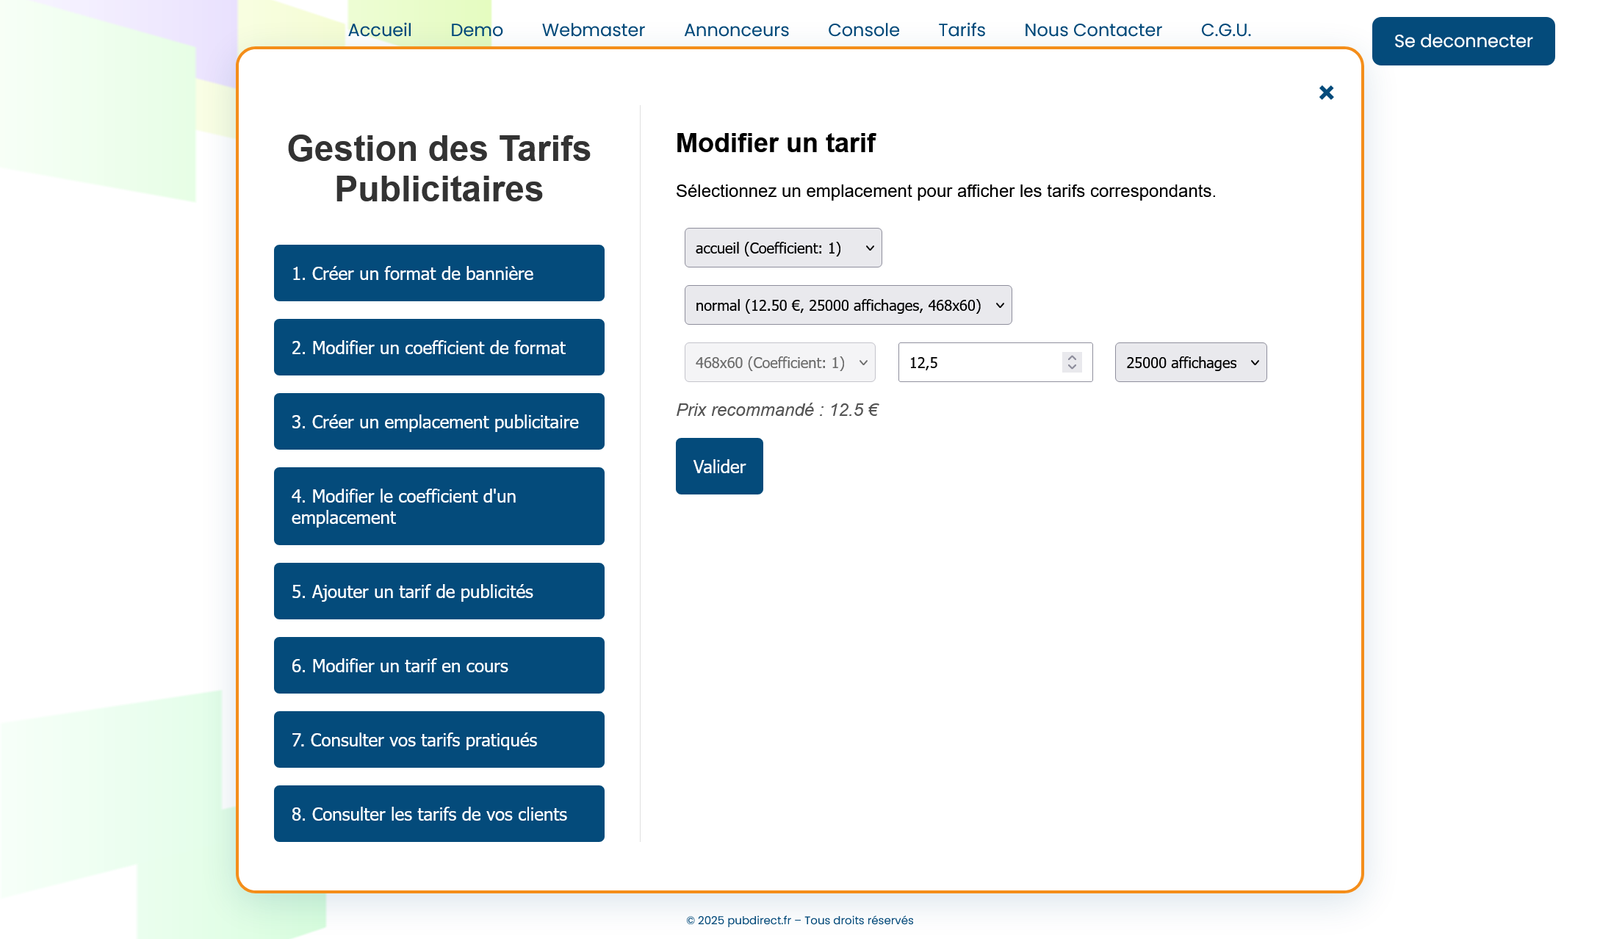Click the Se deconnecter button
This screenshot has height=939, width=1600.
(1463, 41)
